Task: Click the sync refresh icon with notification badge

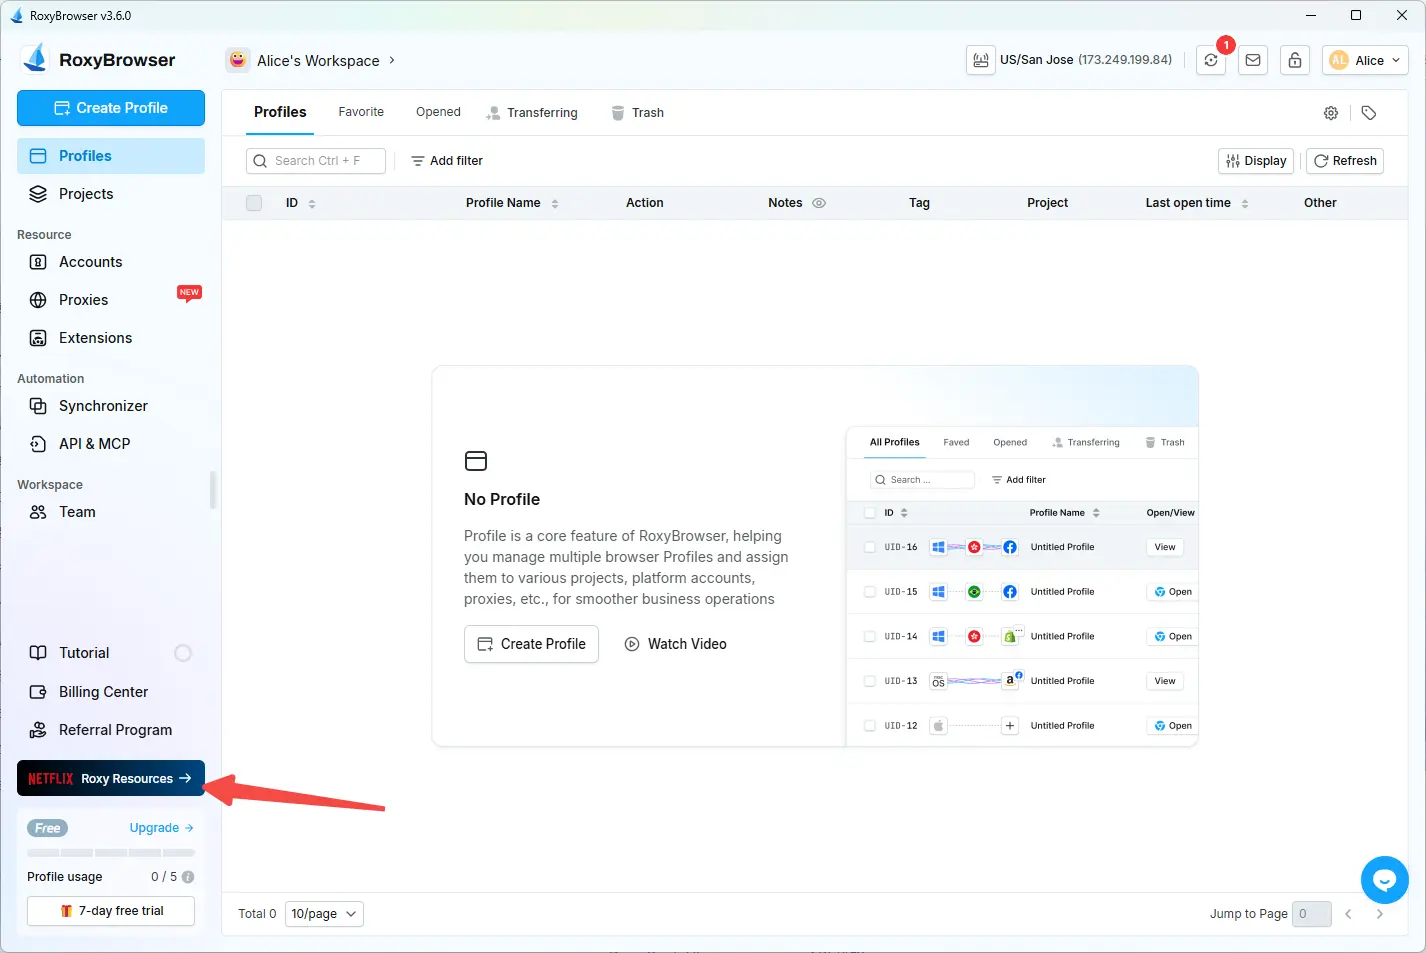Action: (x=1211, y=61)
